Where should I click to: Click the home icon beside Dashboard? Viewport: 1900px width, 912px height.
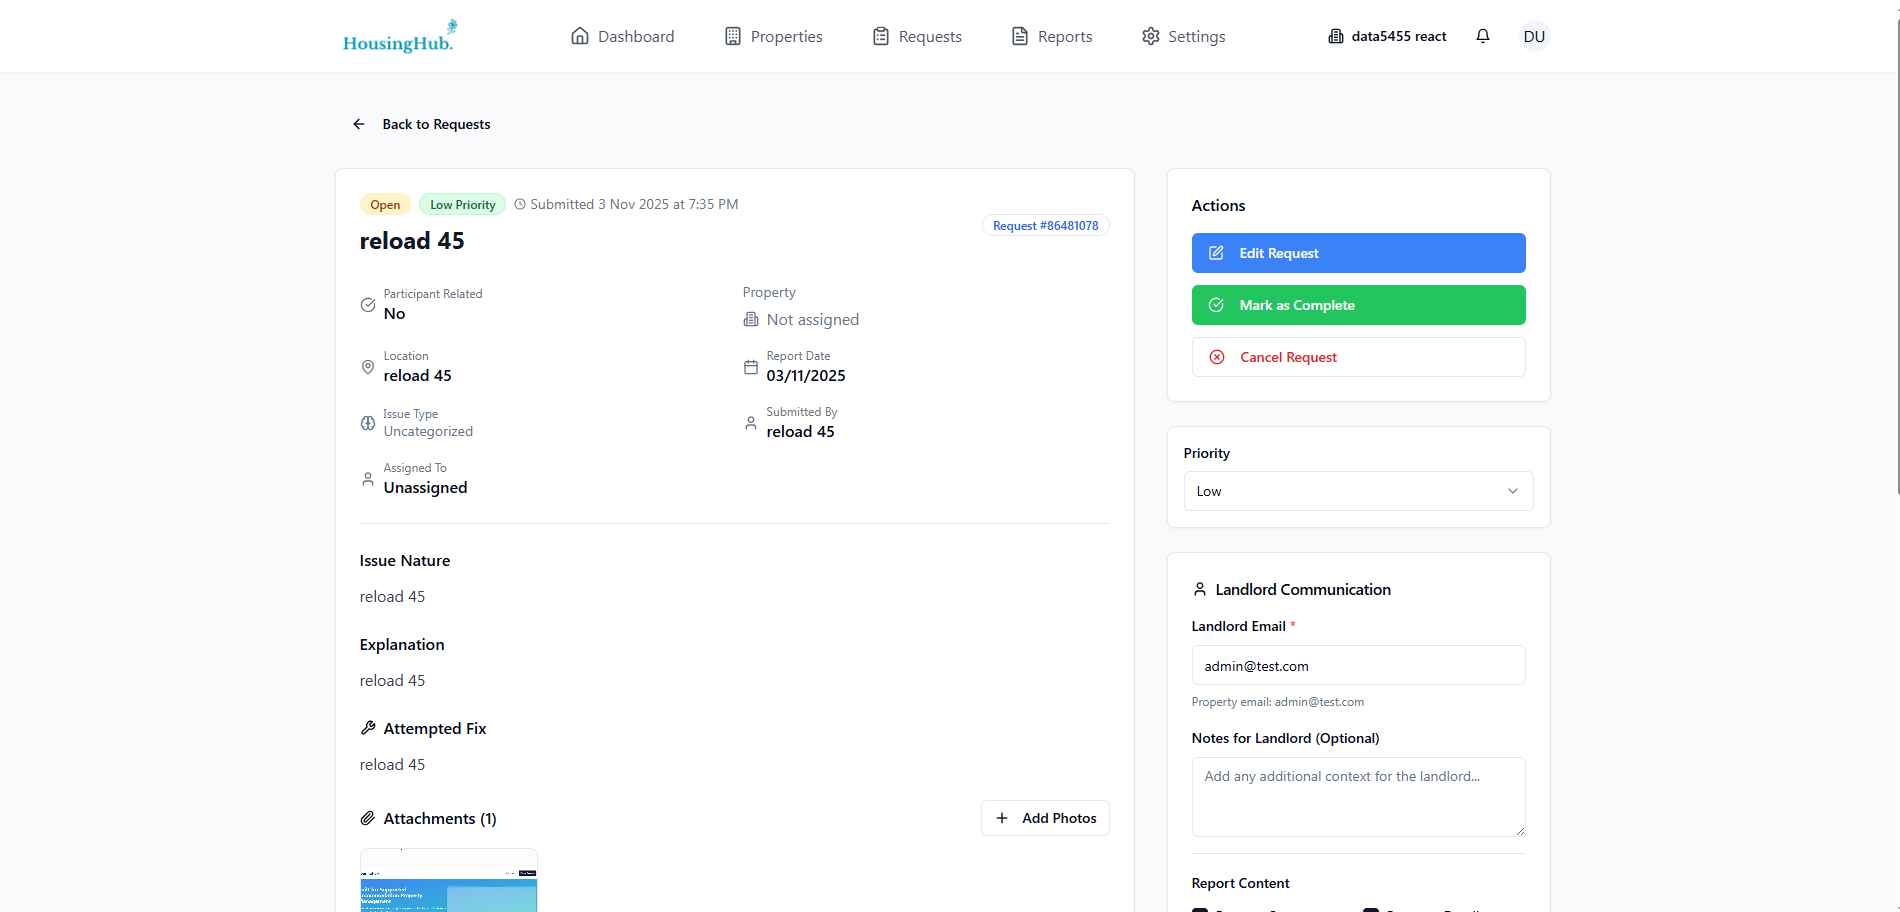point(579,35)
